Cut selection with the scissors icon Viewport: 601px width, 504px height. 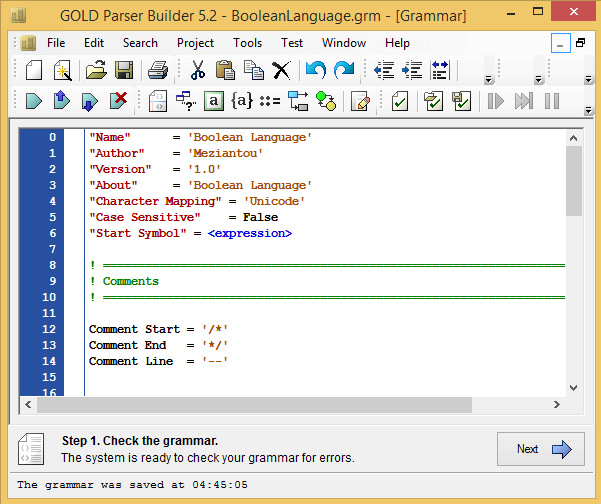[x=197, y=70]
